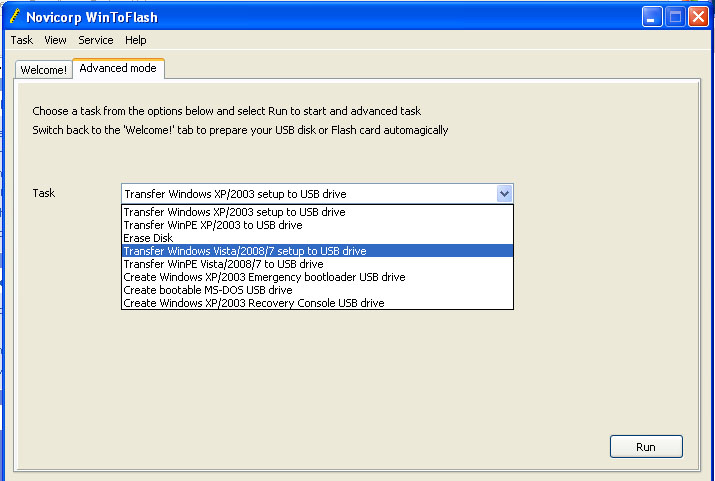This screenshot has height=481, width=715.
Task: Choose Transfer WinPE Vista/2008/7 to USB drive
Action: (x=317, y=264)
